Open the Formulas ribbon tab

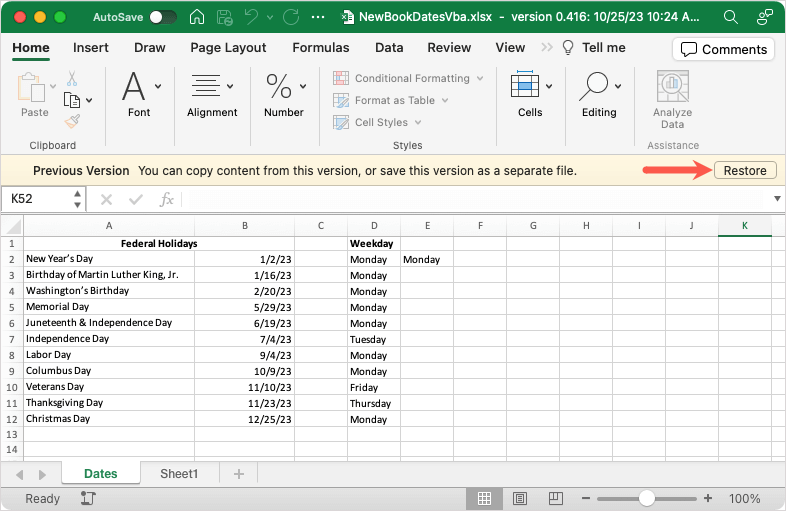point(320,47)
